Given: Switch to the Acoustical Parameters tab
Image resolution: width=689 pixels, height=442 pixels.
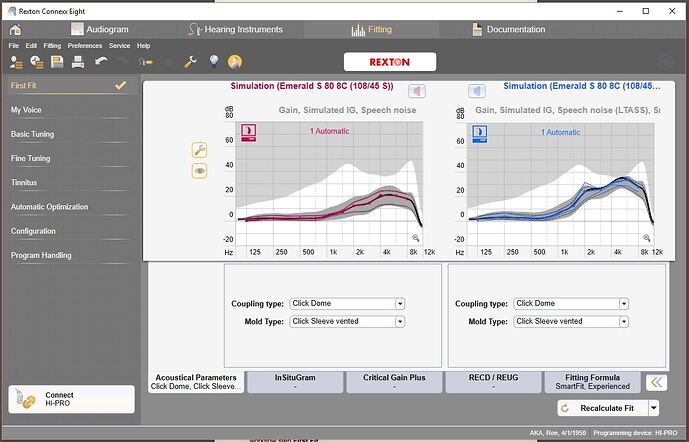Looking at the screenshot, I should 196,382.
